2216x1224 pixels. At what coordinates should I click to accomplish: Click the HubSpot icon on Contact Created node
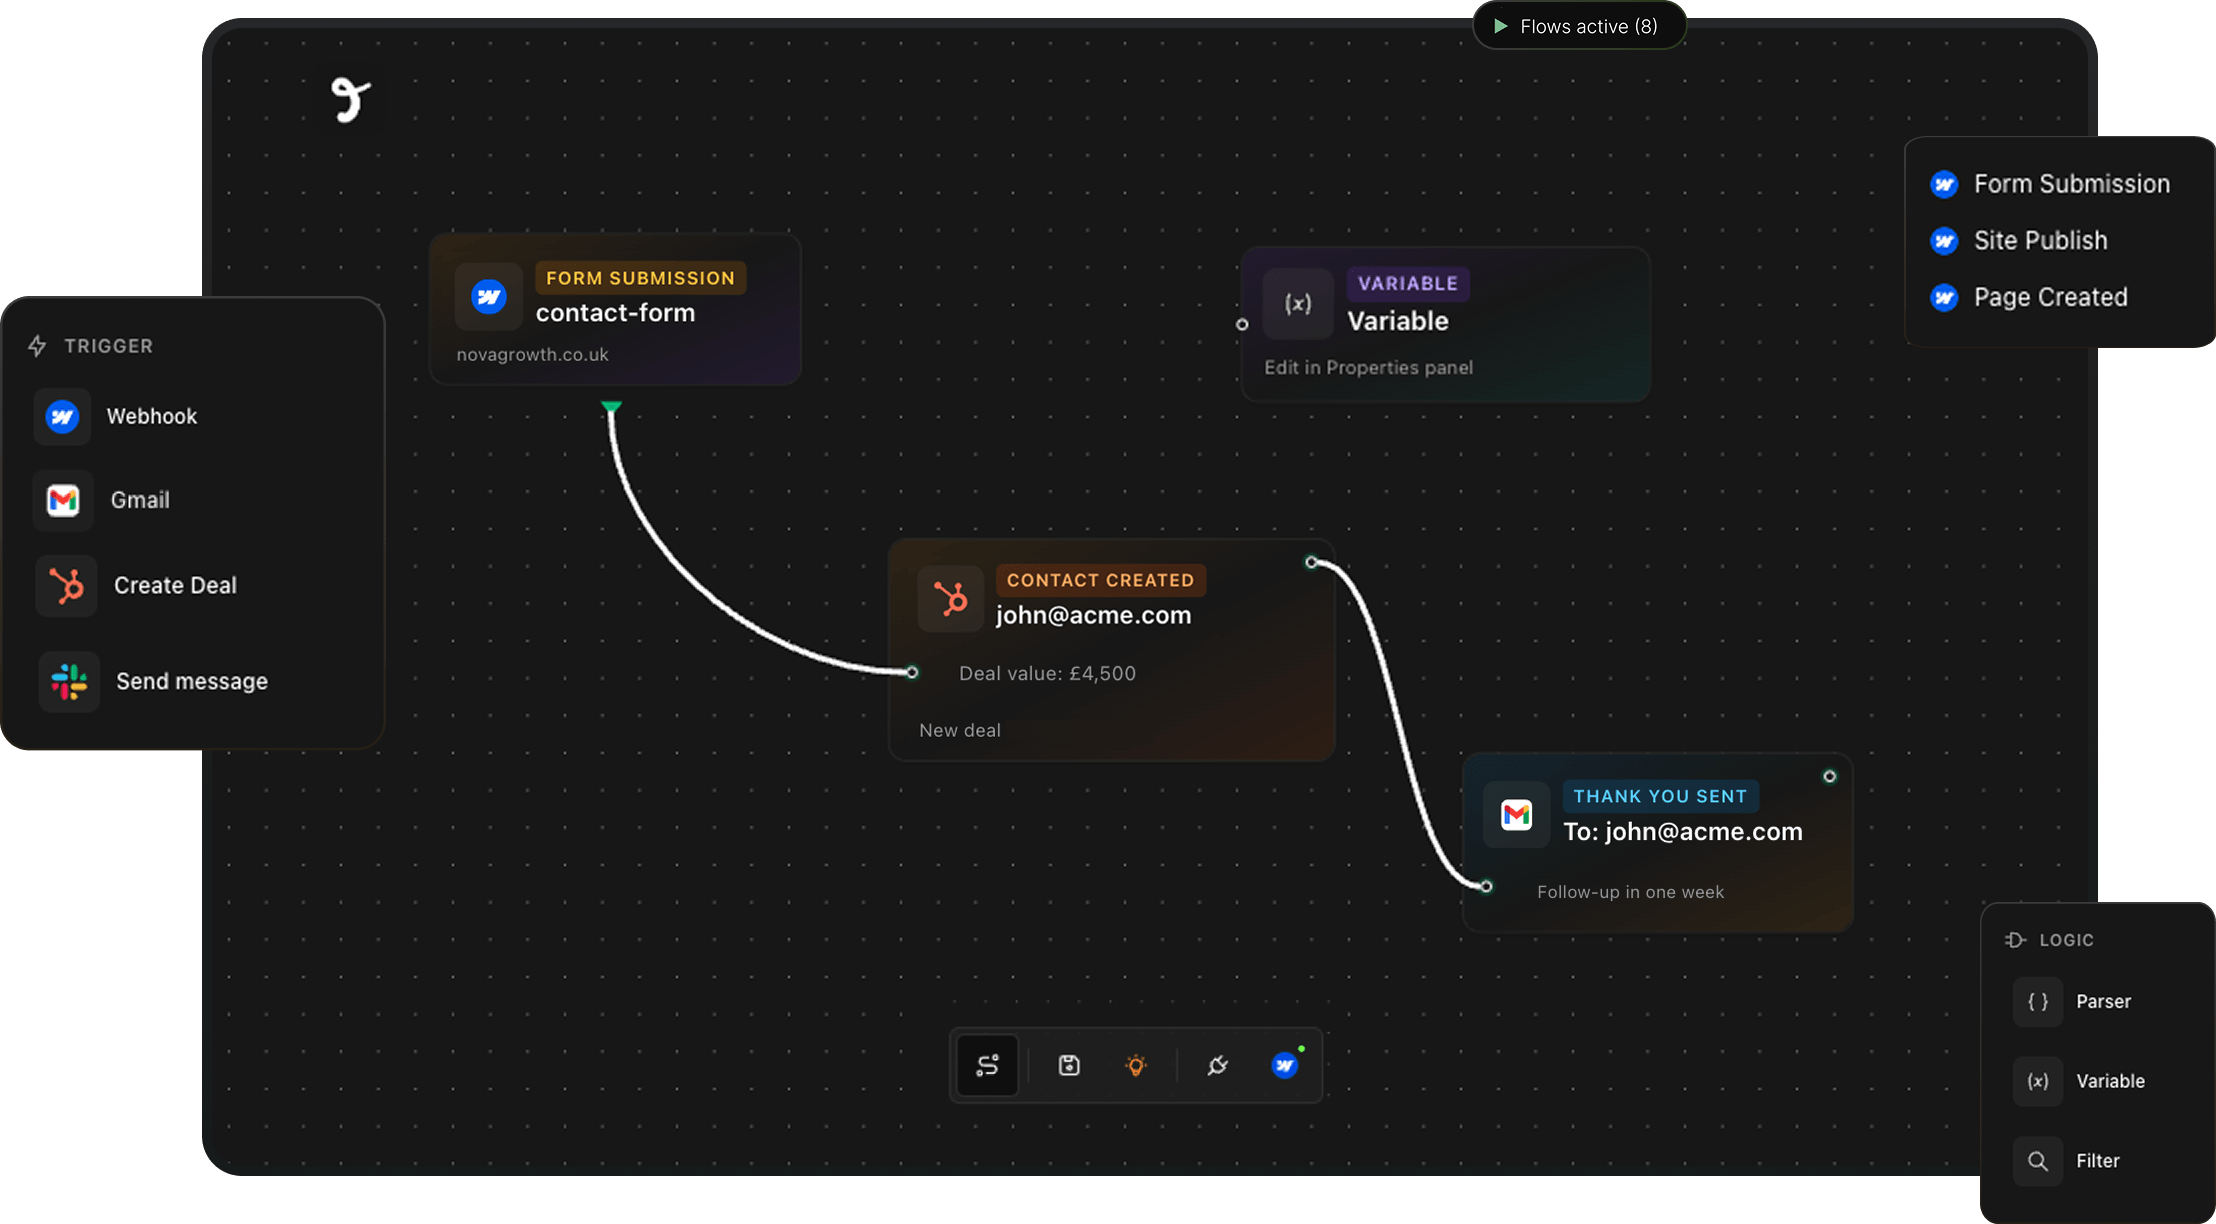click(x=950, y=598)
